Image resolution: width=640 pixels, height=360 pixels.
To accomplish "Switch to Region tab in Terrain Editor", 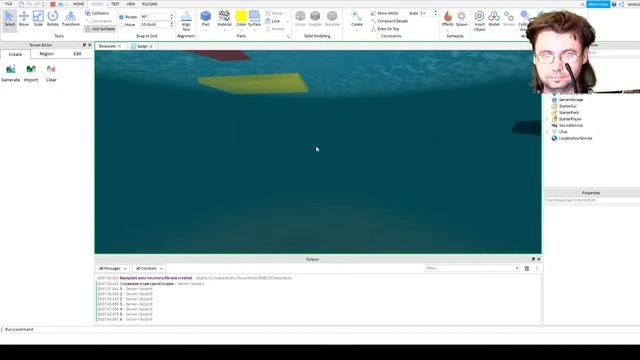I will click(47, 54).
